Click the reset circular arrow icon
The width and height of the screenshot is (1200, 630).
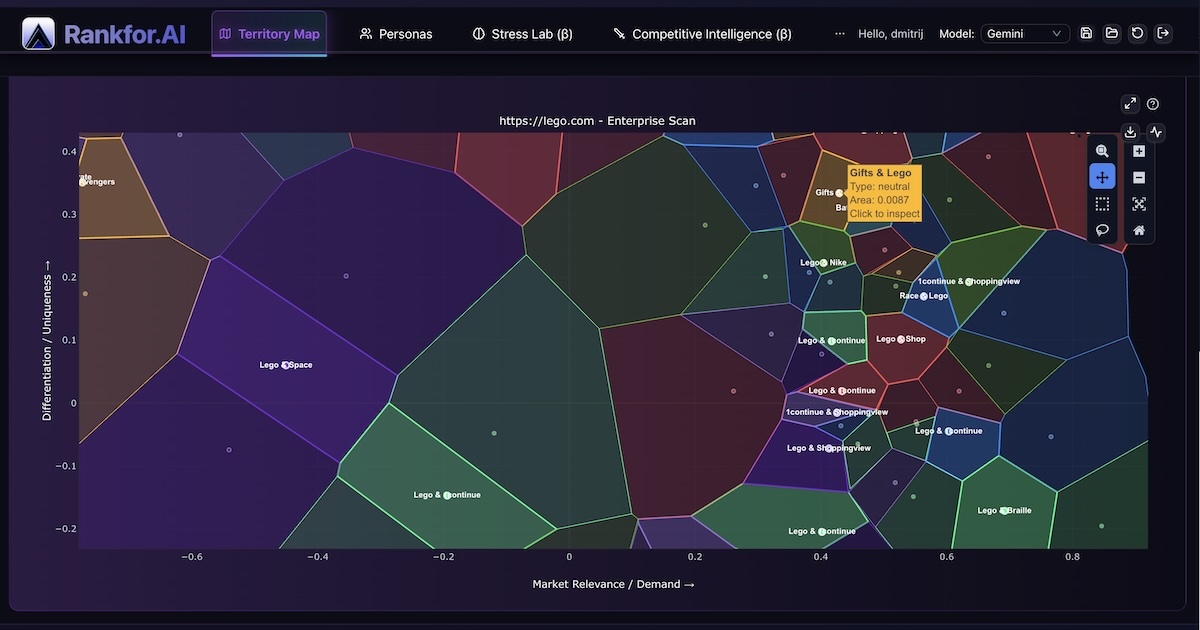coord(1137,33)
